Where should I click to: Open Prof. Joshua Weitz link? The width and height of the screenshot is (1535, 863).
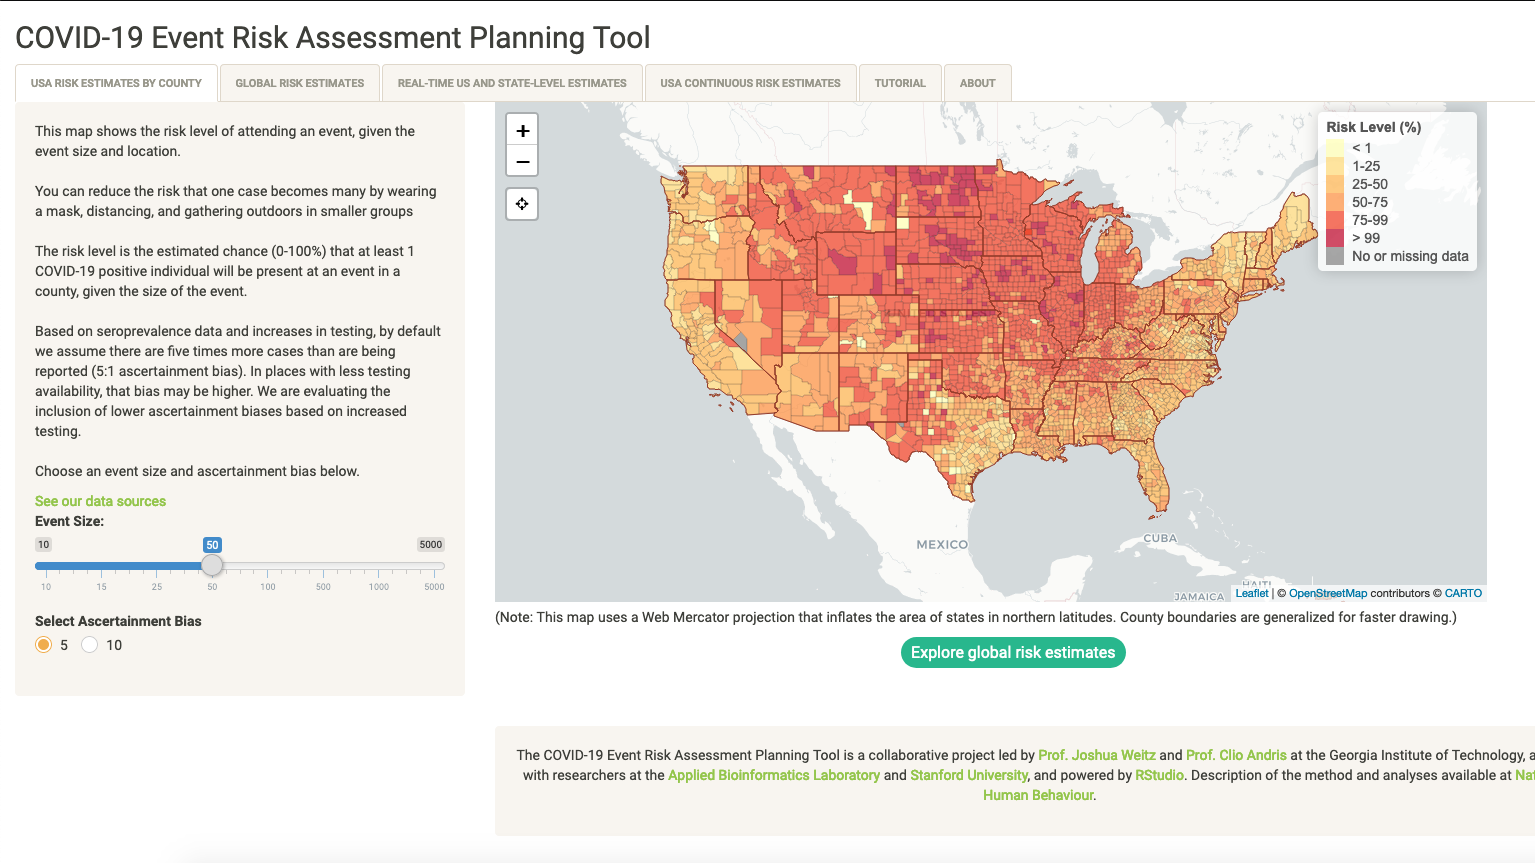pos(1096,755)
